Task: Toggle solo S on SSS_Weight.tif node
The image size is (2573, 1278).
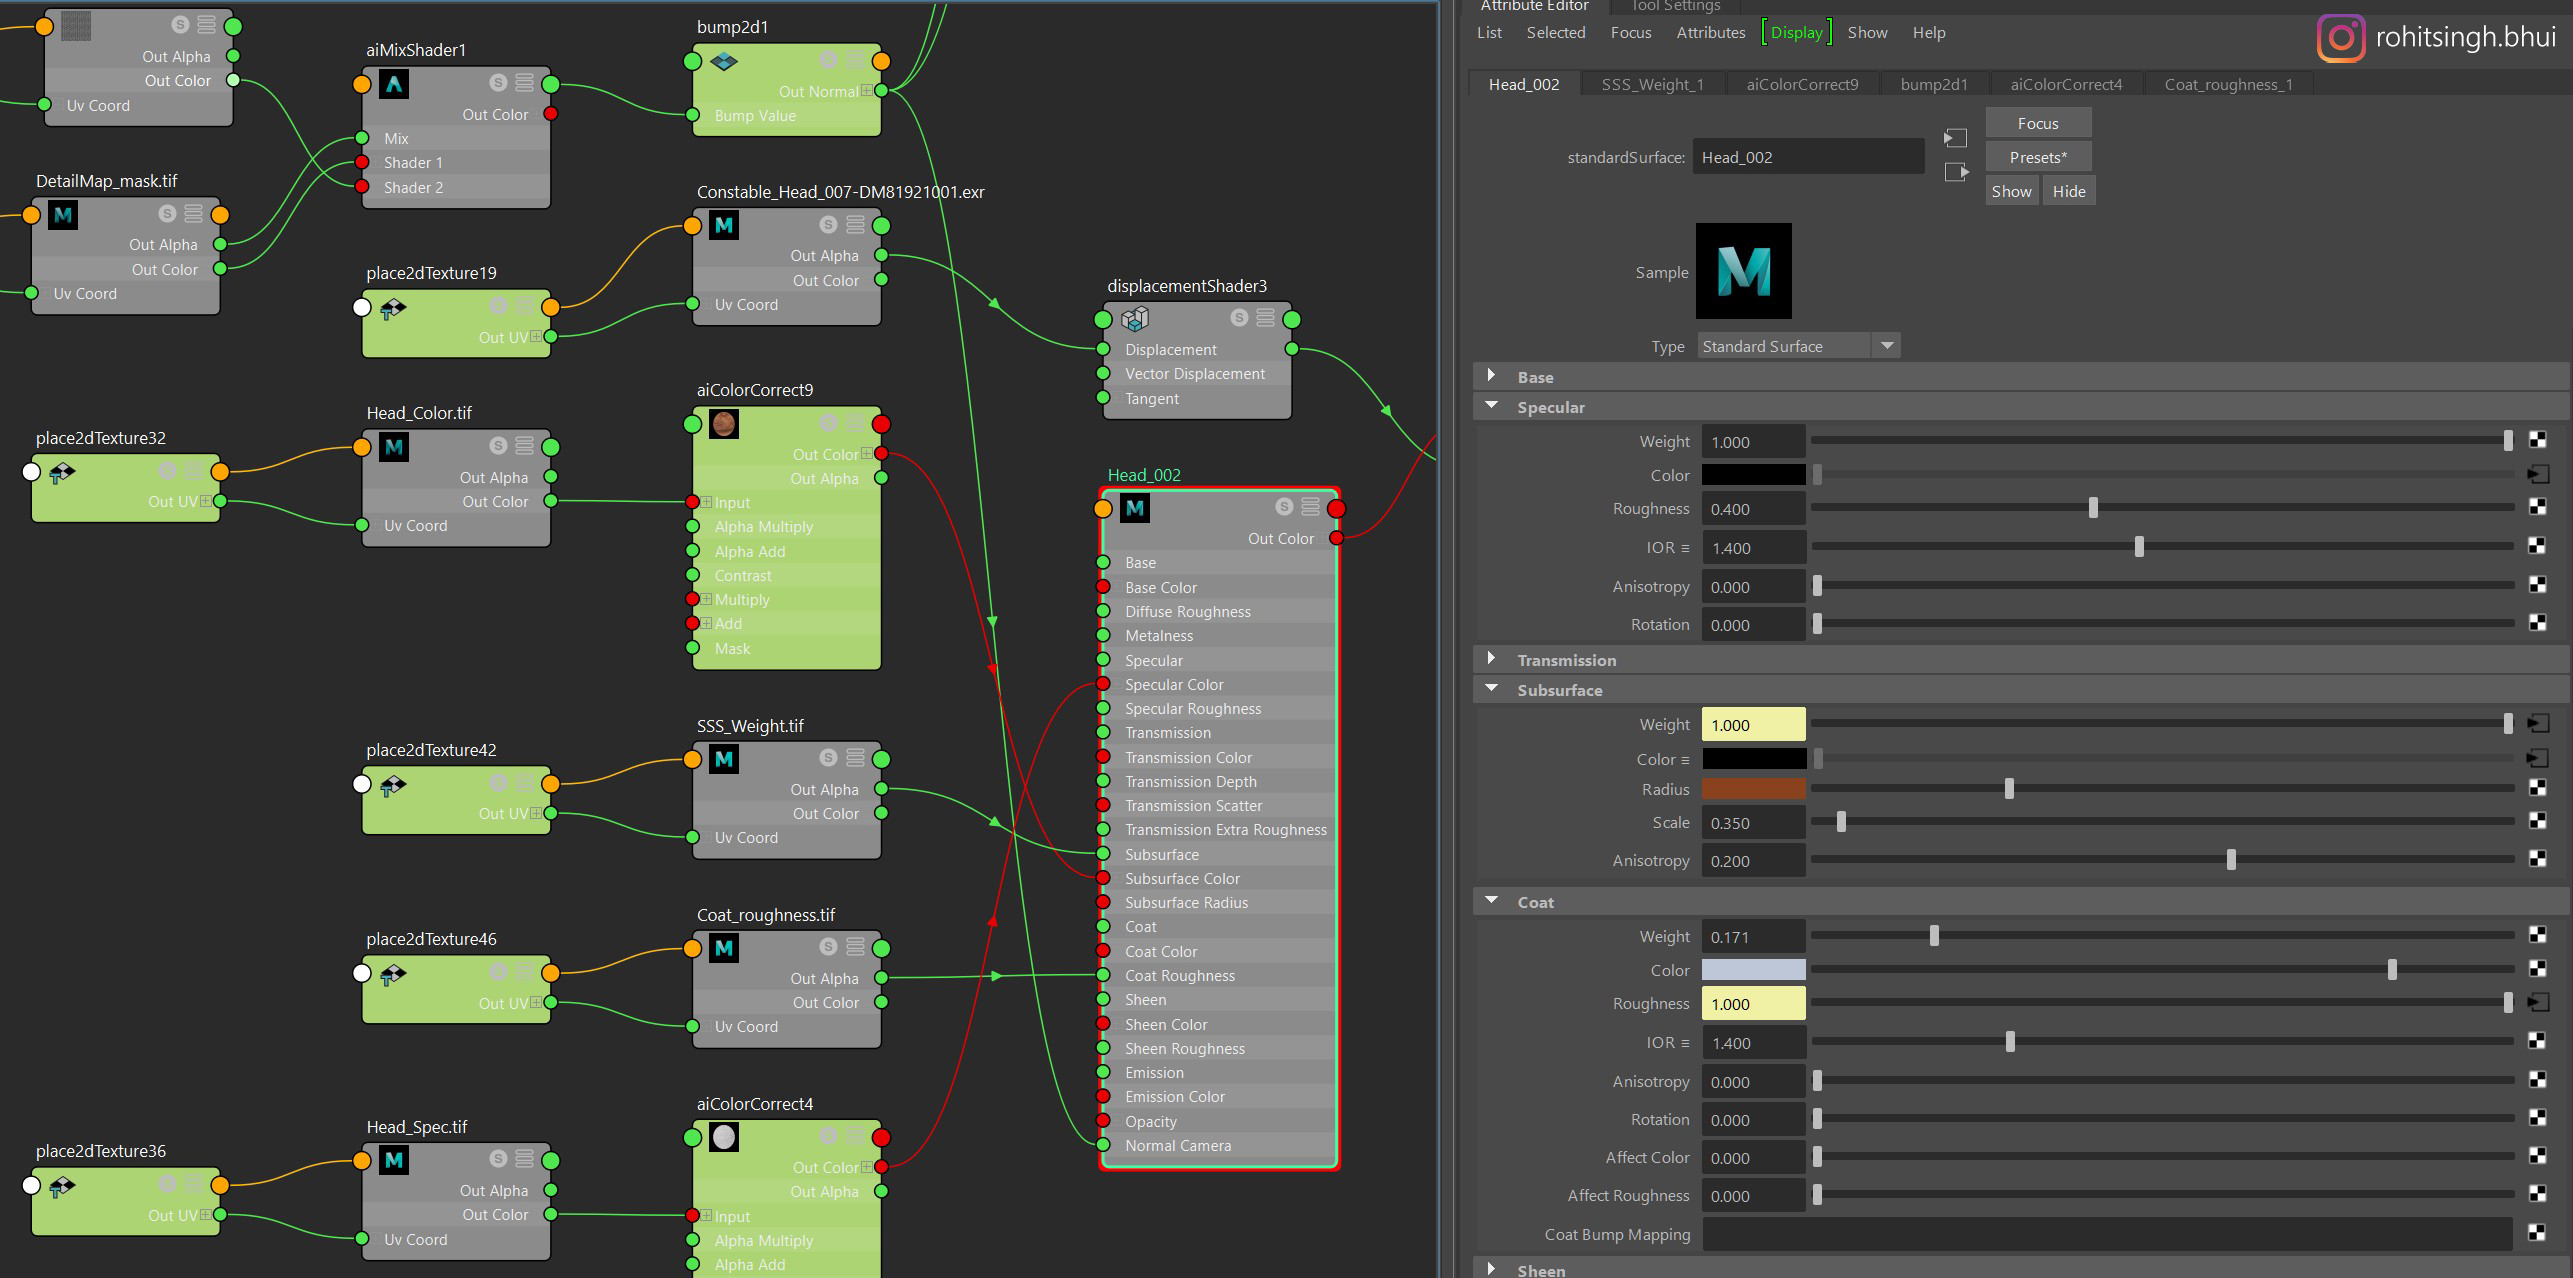Action: (828, 758)
